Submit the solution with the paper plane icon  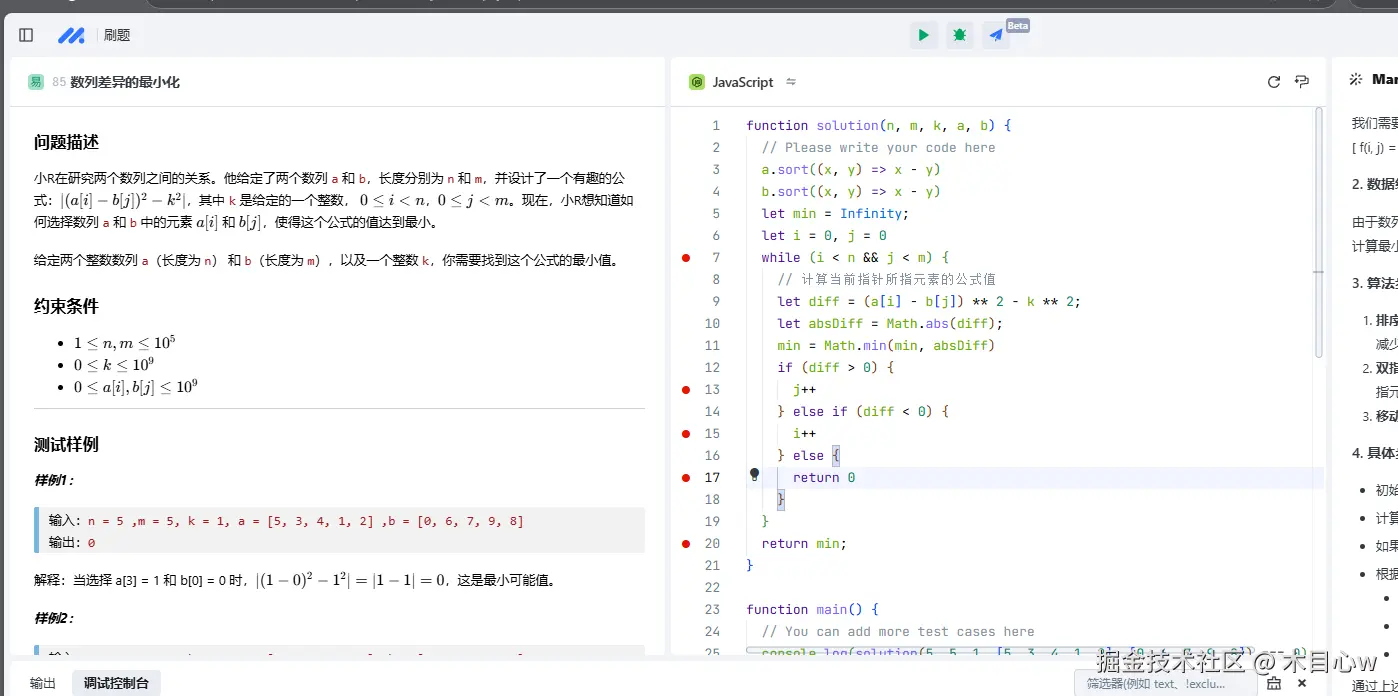pyautogui.click(x=995, y=34)
